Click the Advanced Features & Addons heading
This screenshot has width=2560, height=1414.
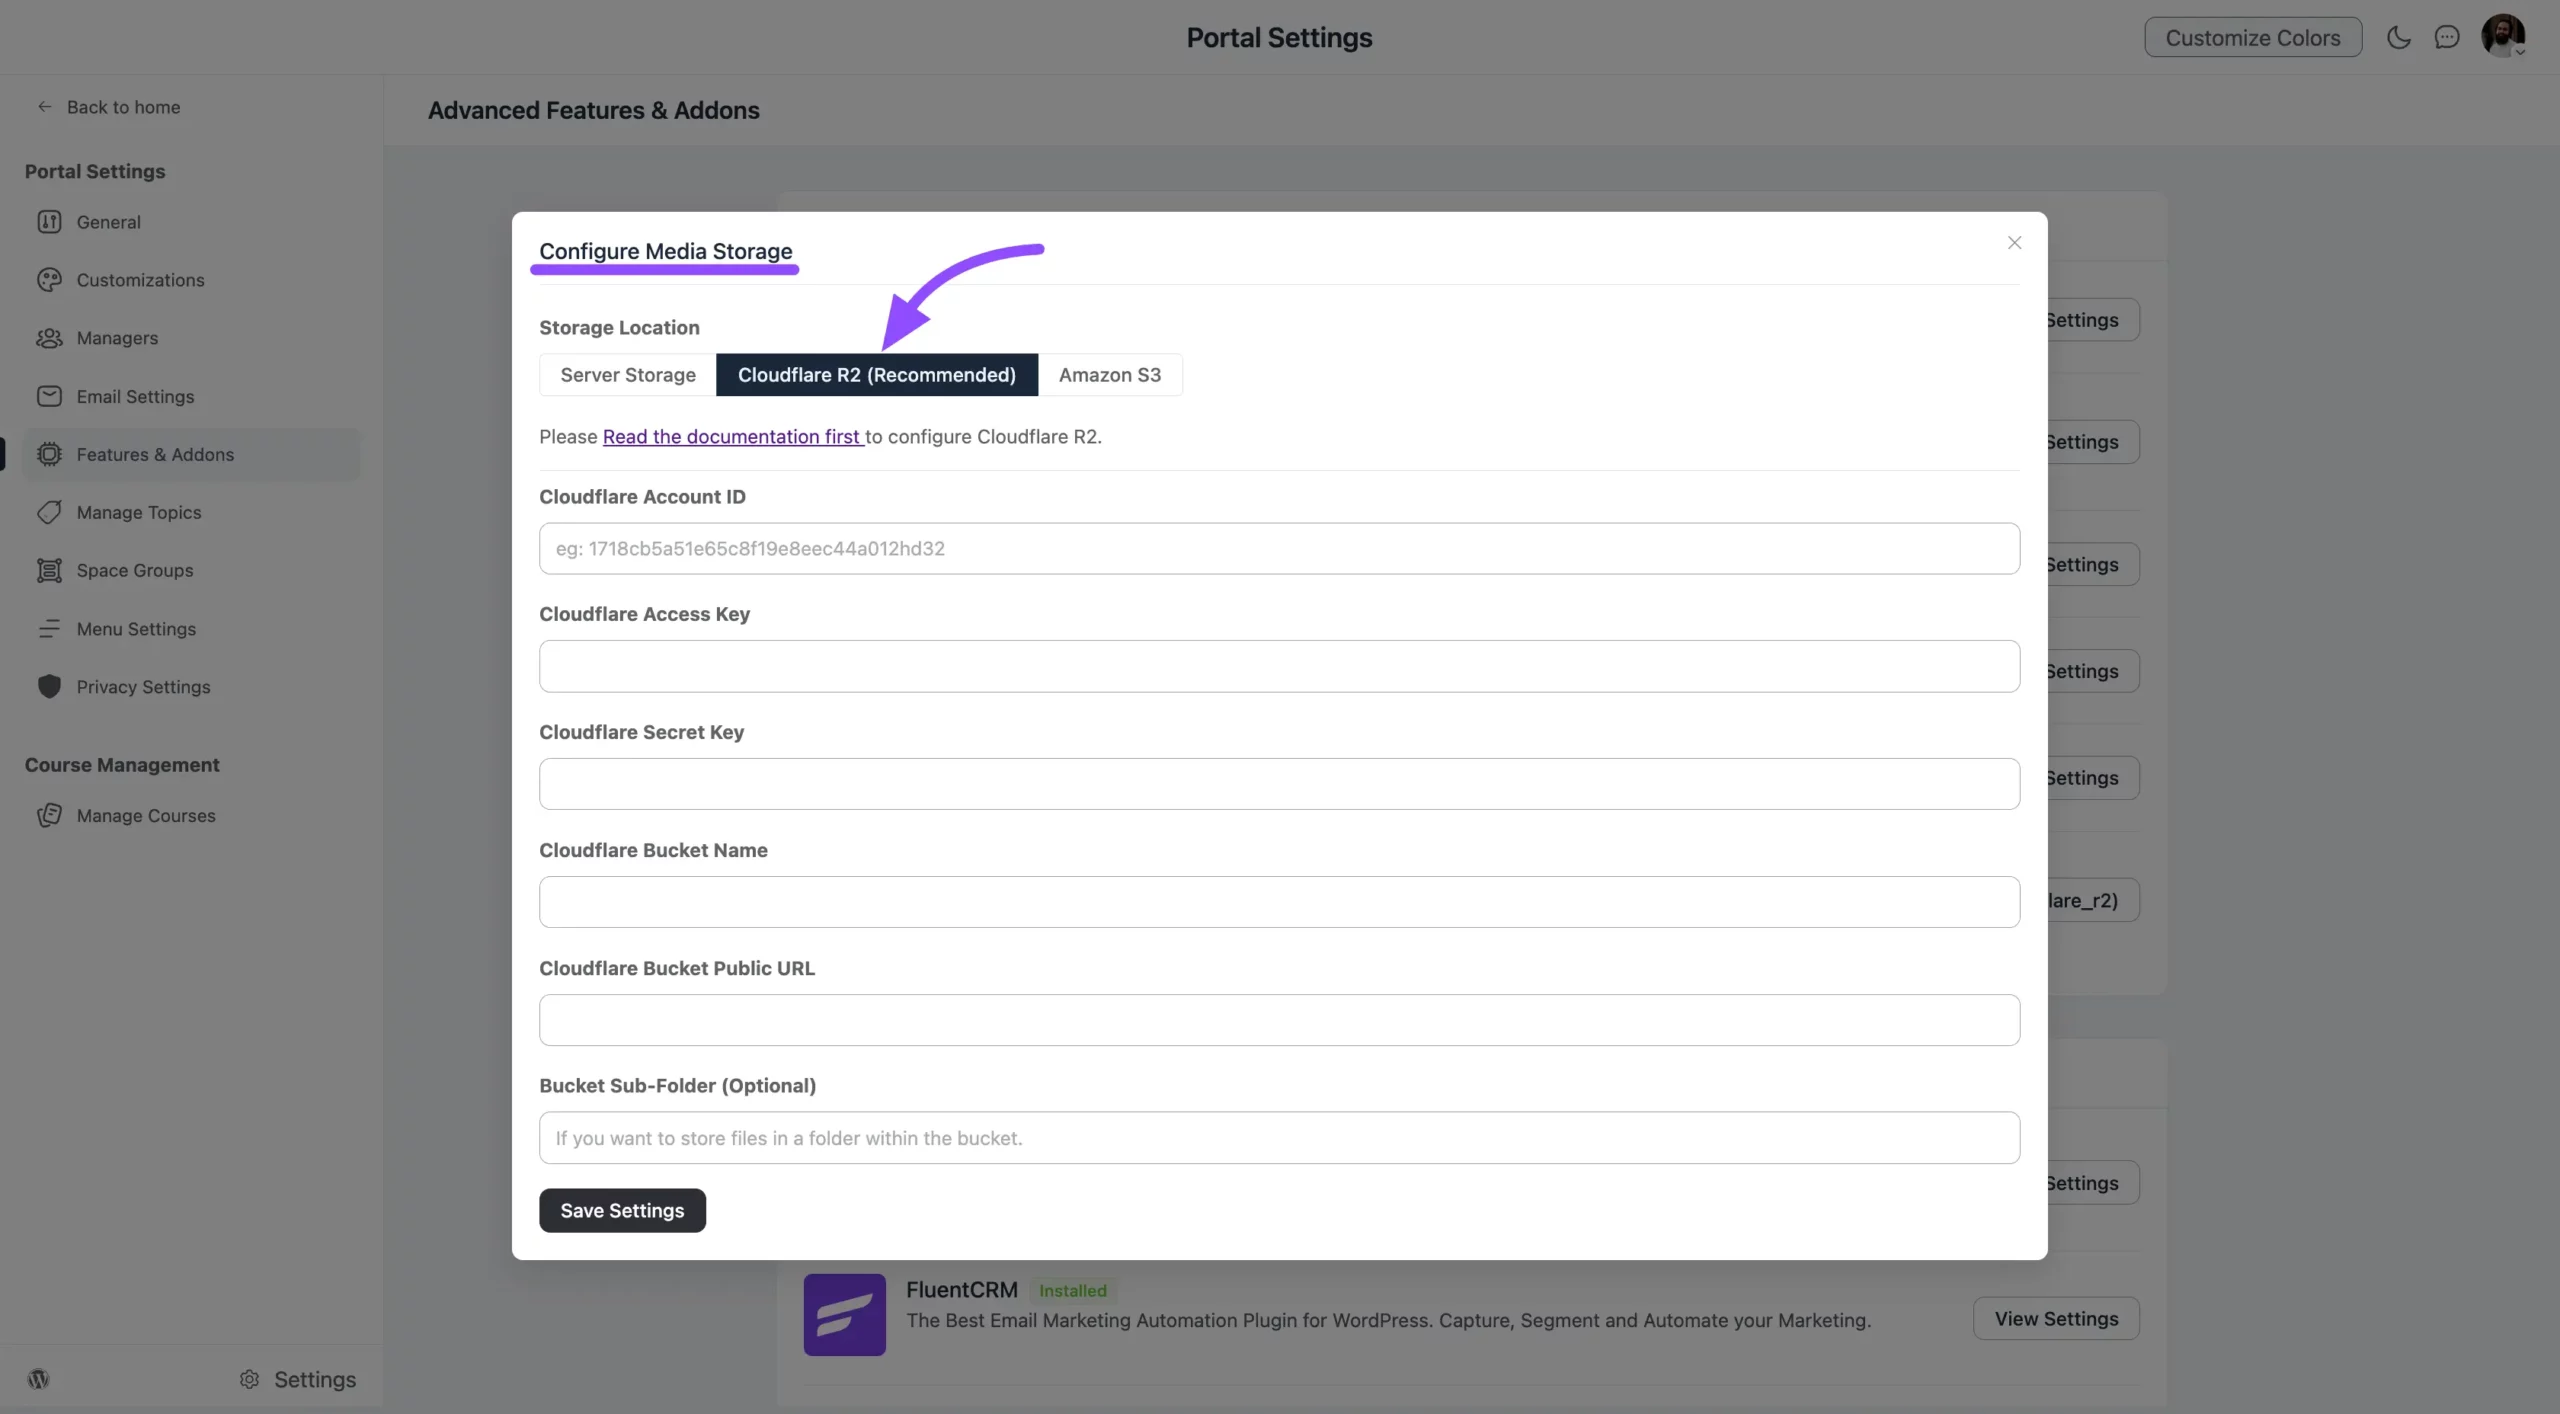click(594, 110)
